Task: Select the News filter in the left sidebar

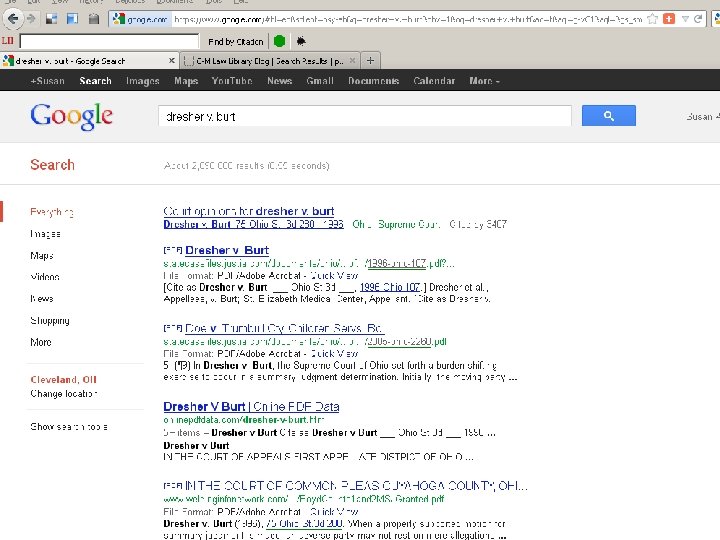Action: 42,298
